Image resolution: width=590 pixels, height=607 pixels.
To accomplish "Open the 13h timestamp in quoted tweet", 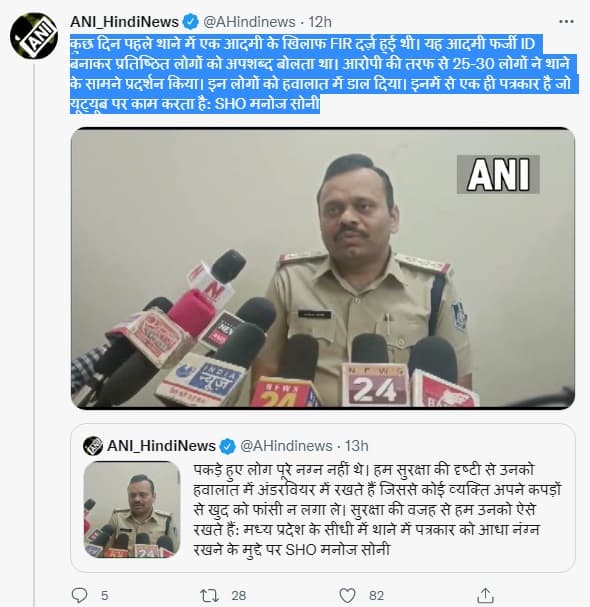I will pyautogui.click(x=357, y=446).
